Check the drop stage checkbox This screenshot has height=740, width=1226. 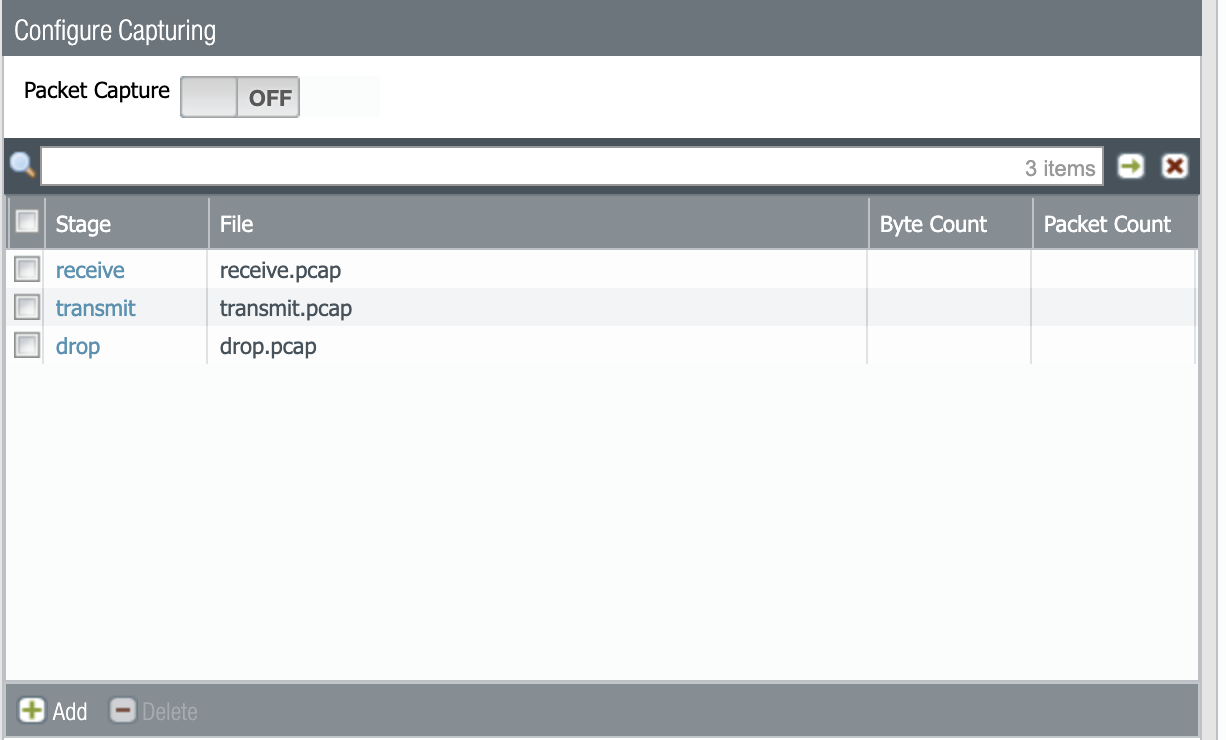click(26, 345)
